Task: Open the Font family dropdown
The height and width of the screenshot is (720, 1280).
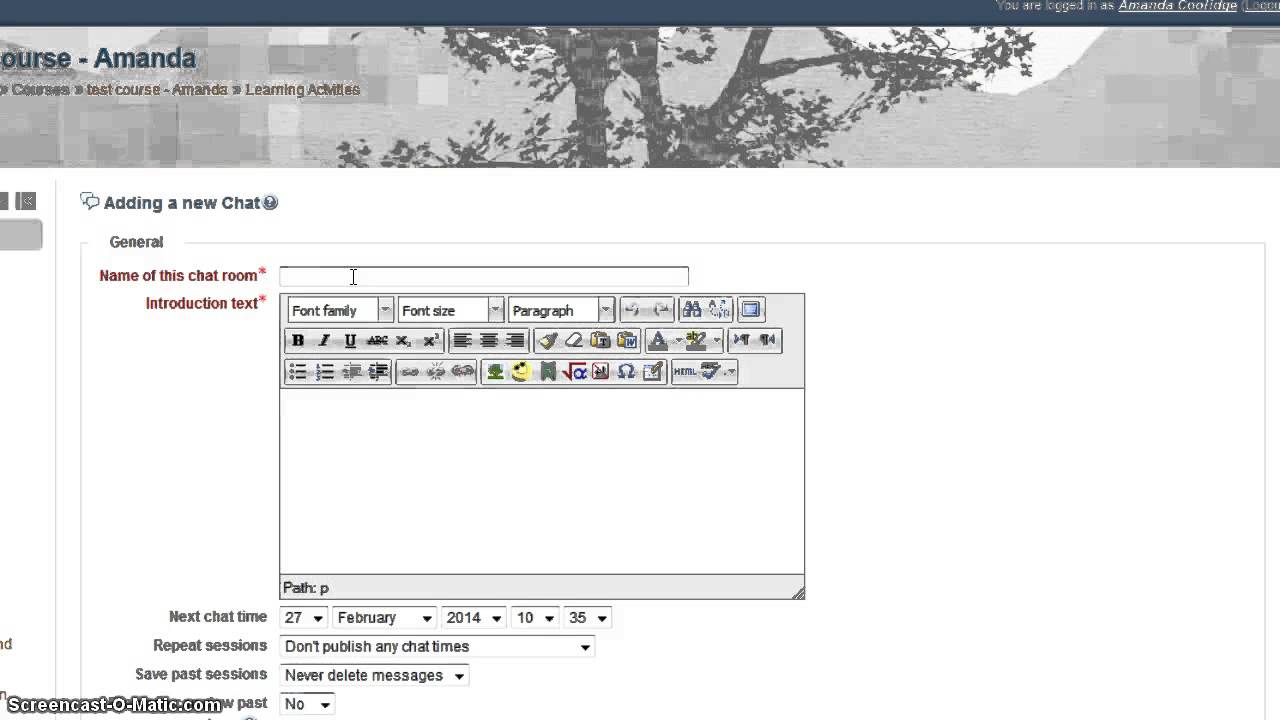Action: pos(340,310)
